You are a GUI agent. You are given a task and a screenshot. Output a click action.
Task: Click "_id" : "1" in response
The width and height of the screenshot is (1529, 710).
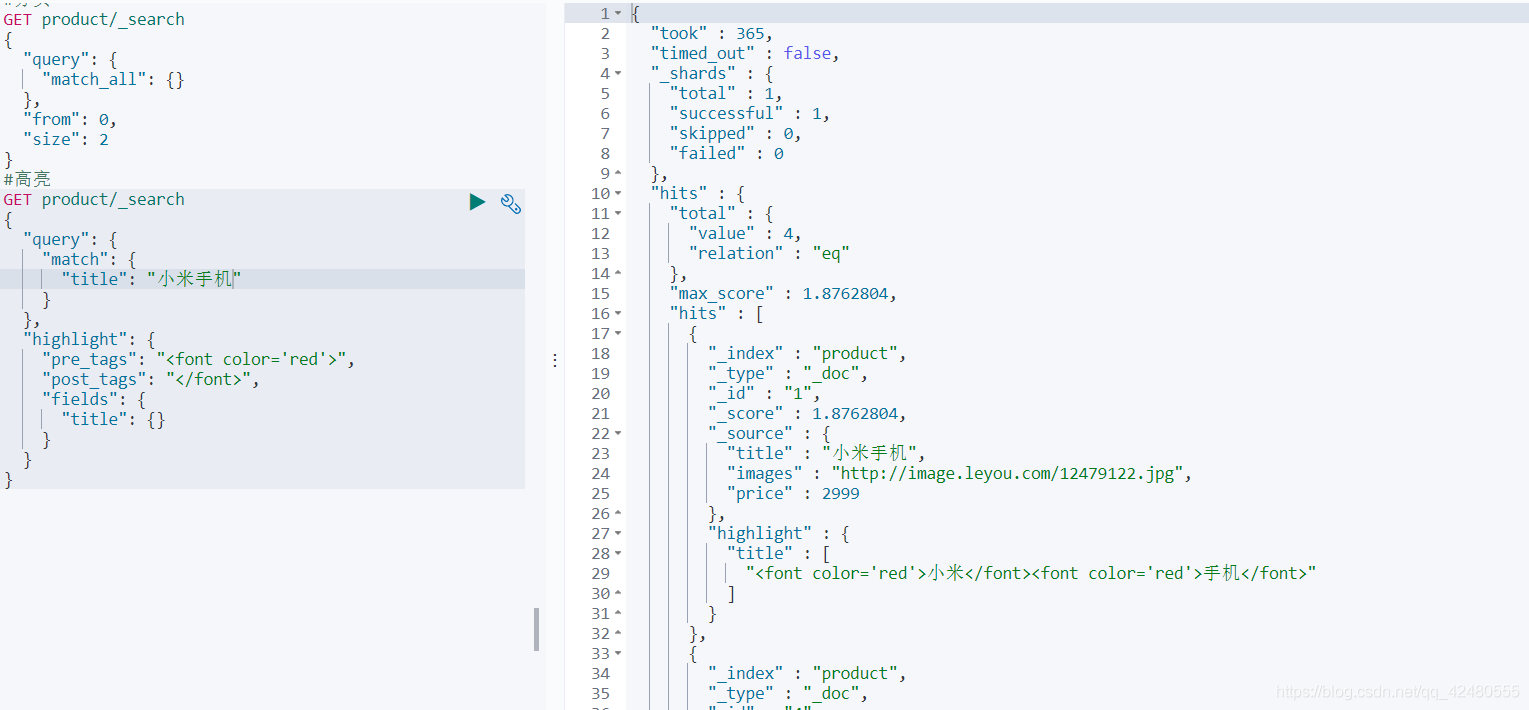coord(764,393)
